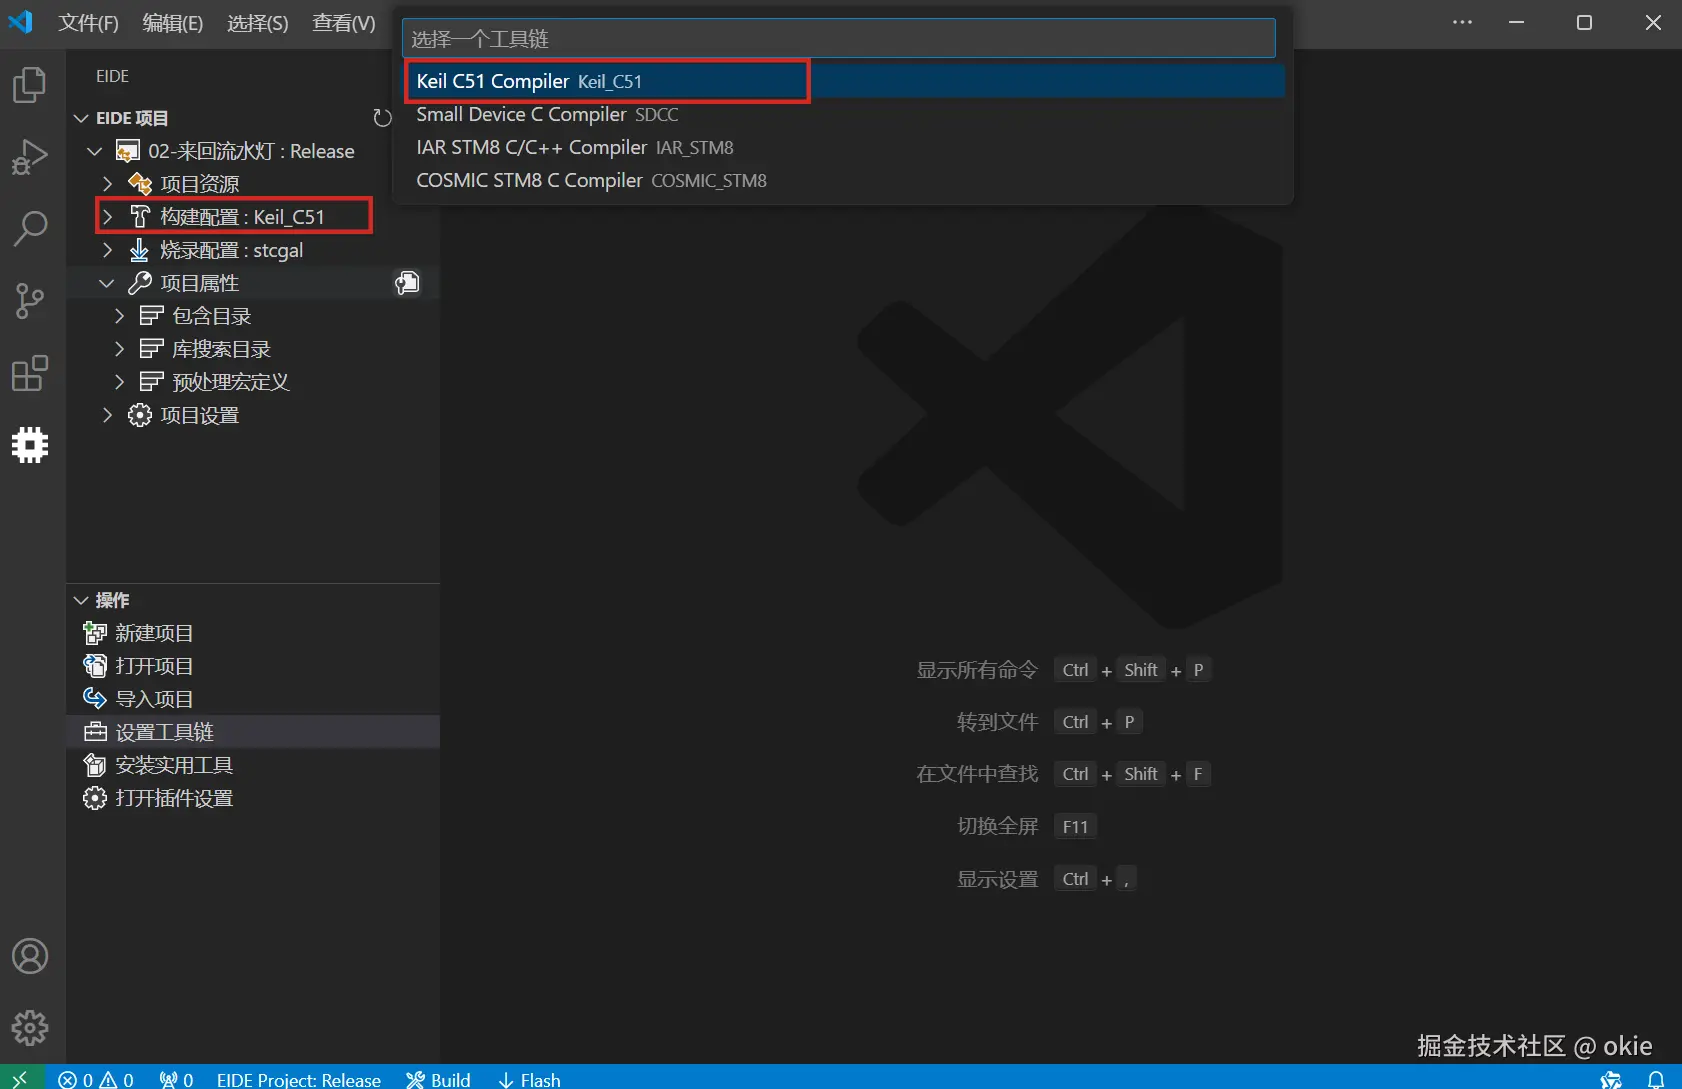Choose IAR STM8 C/C++ Compiler

pos(844,147)
